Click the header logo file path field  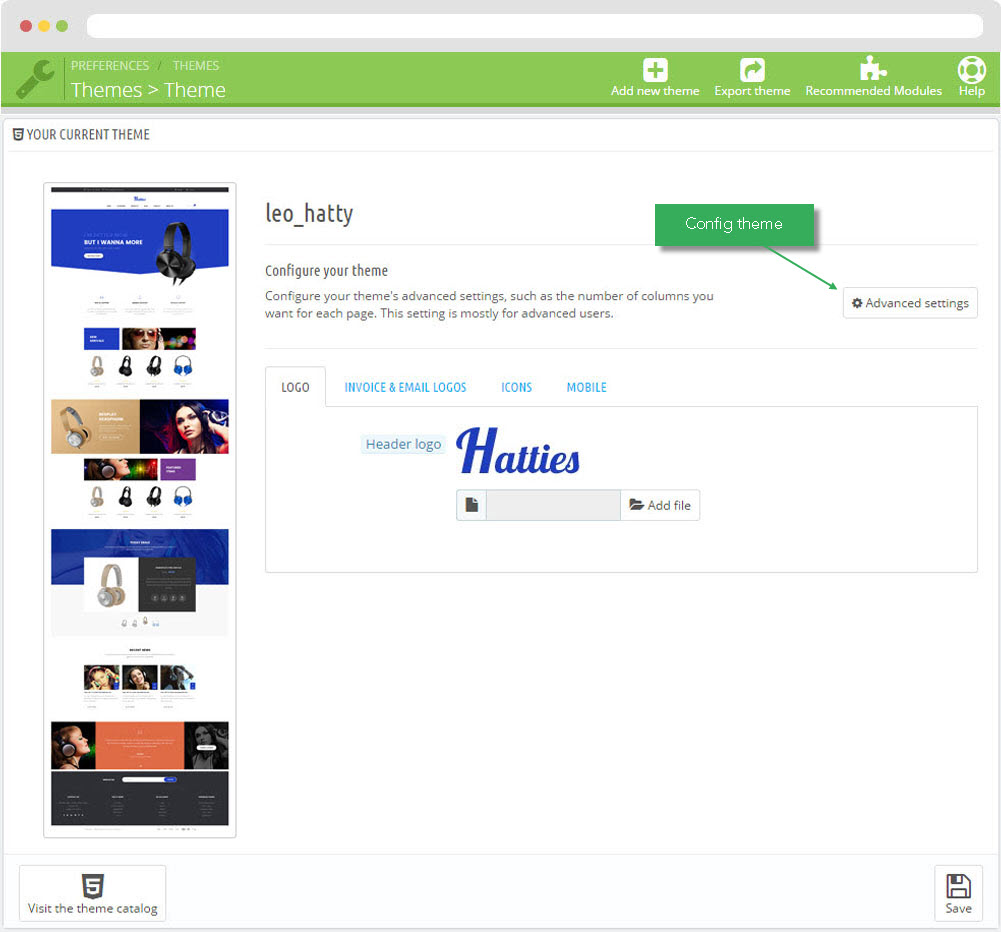coord(553,505)
